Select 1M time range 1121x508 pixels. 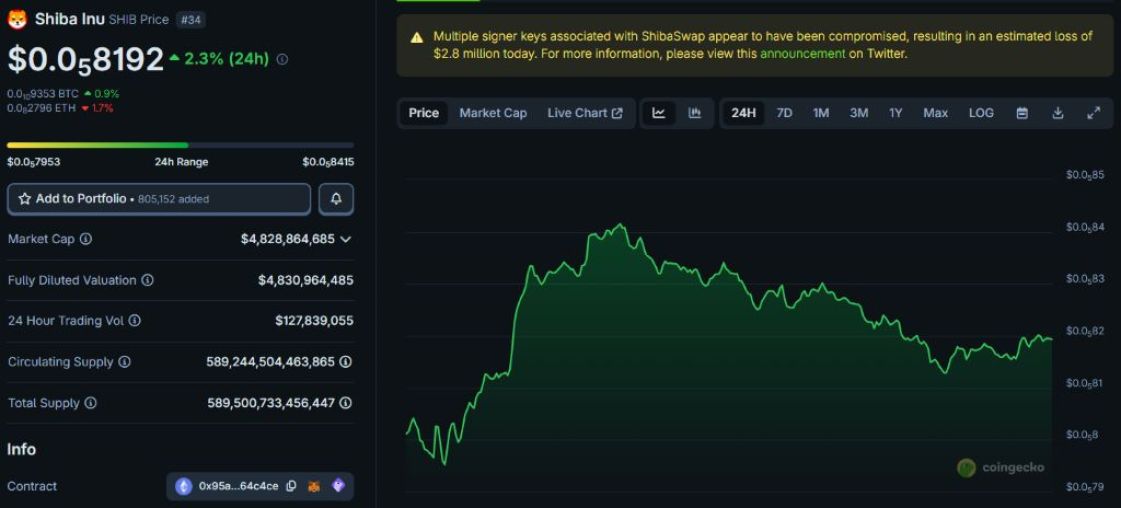pyautogui.click(x=821, y=113)
